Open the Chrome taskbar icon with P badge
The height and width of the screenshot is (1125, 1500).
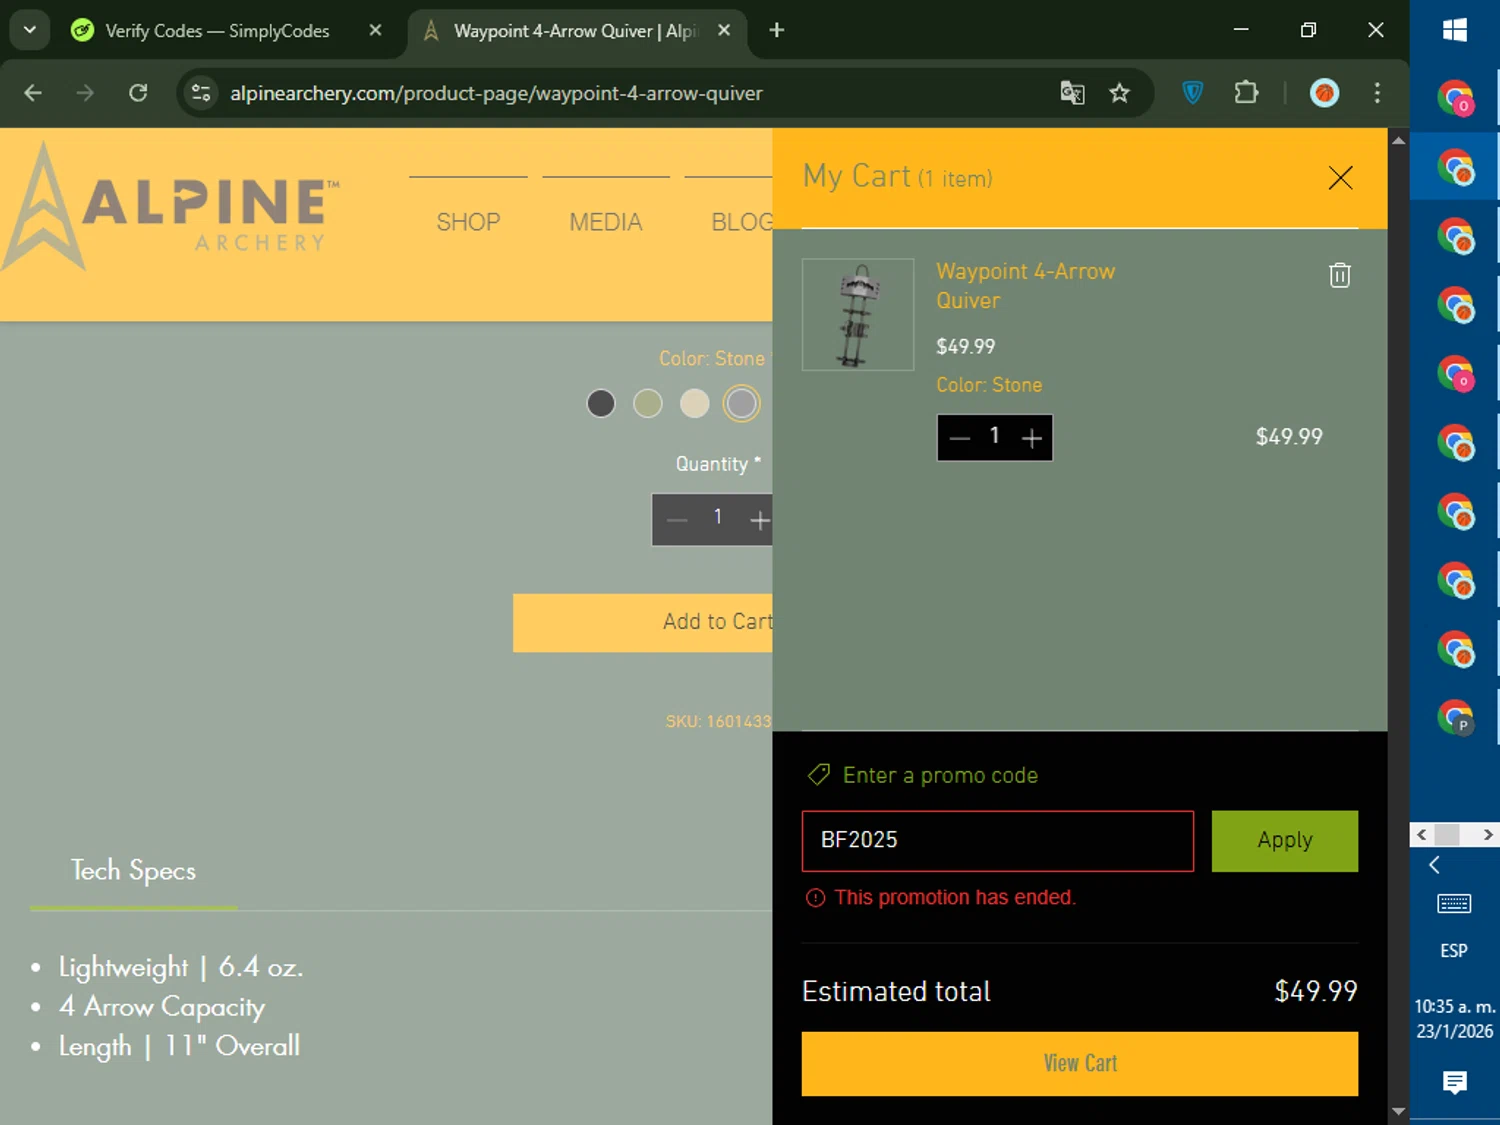click(x=1455, y=717)
